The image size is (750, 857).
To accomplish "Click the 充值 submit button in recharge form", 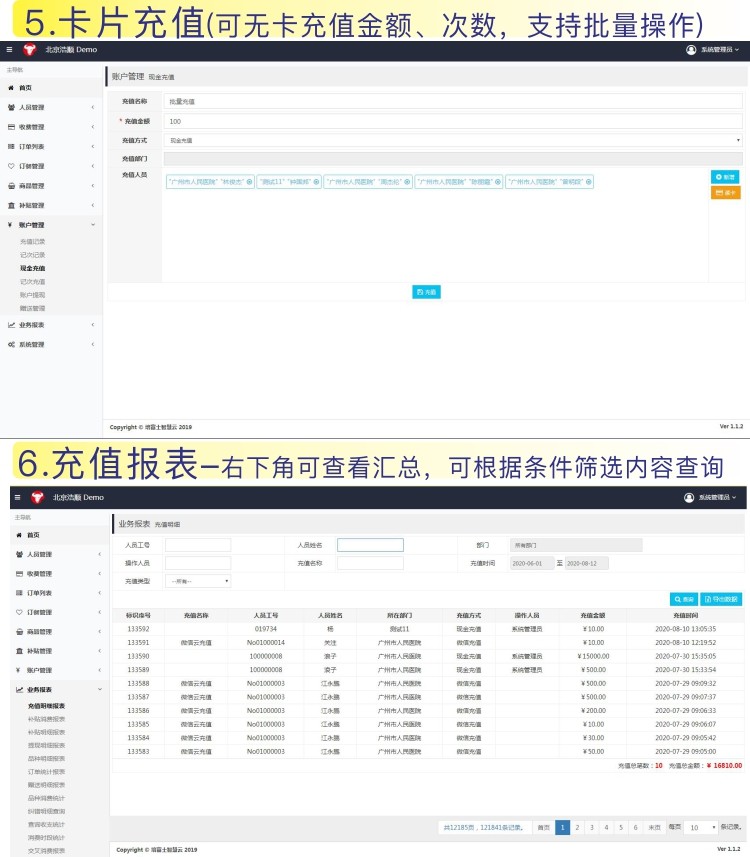I will pyautogui.click(x=426, y=292).
